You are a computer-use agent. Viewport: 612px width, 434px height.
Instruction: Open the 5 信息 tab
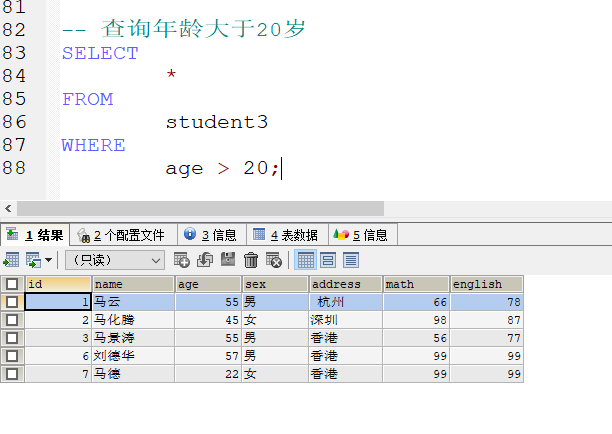(x=363, y=235)
